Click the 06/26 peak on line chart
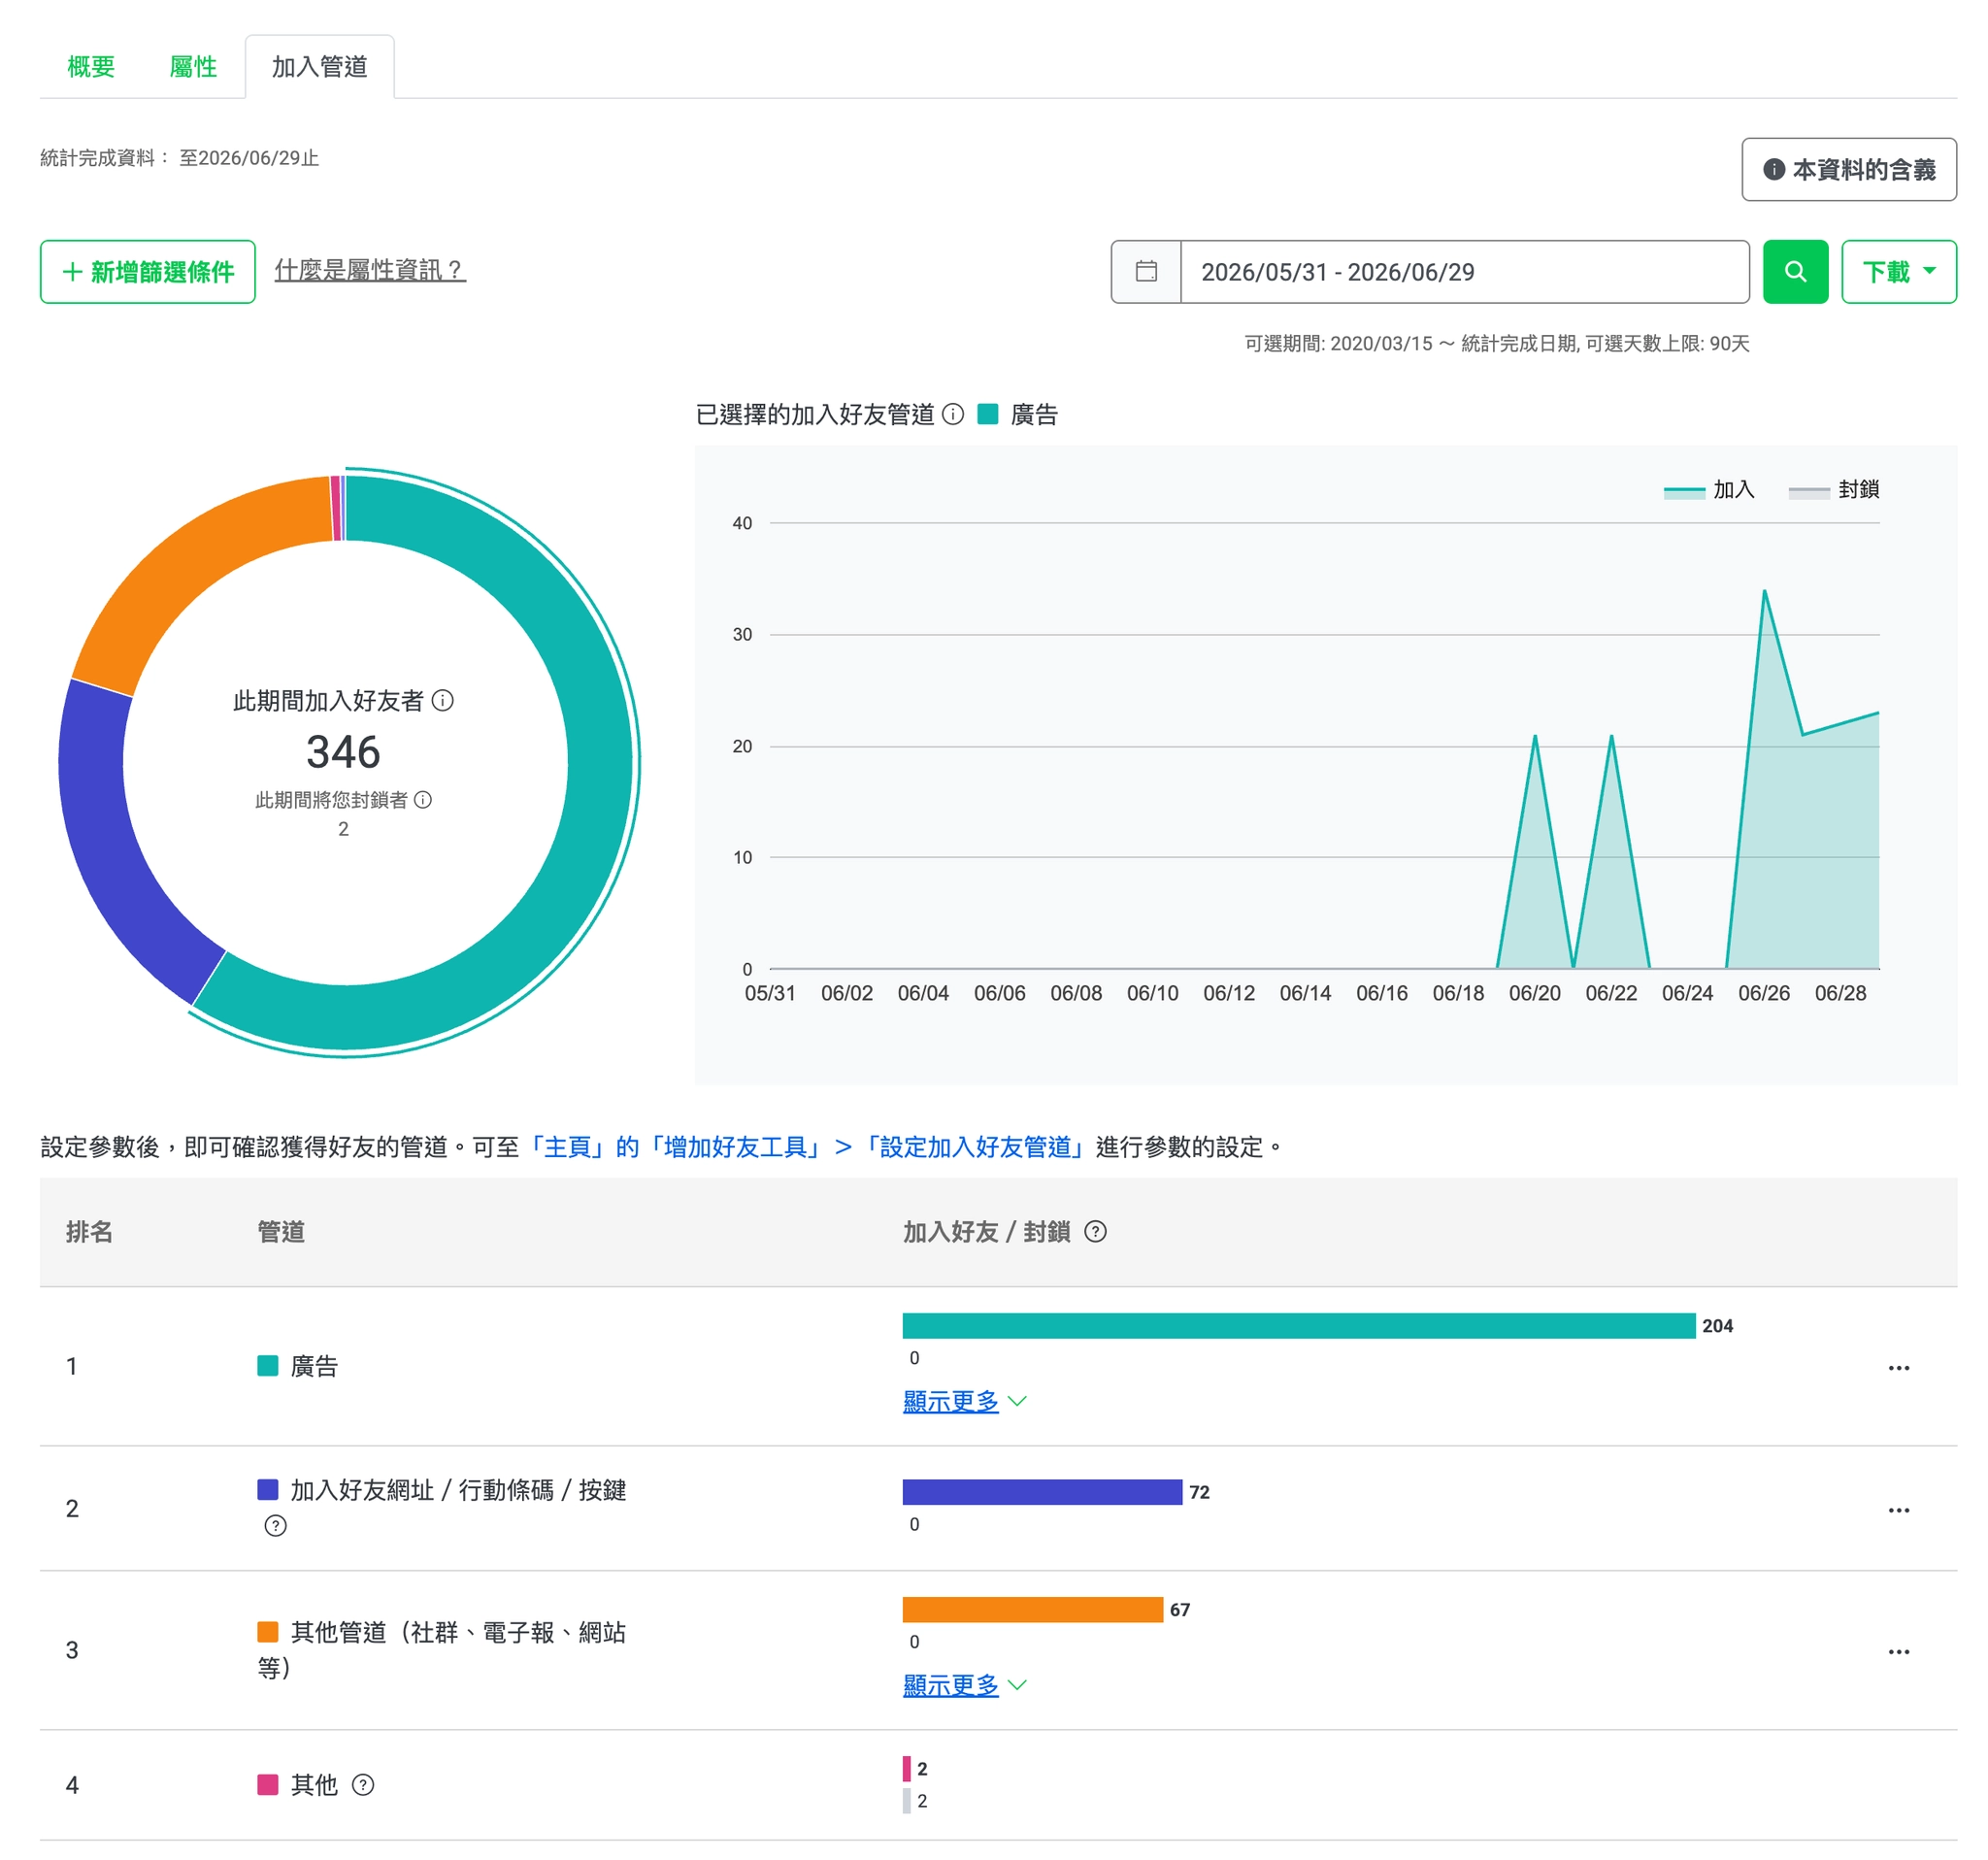This screenshot has width=1988, height=1860. 1764,592
